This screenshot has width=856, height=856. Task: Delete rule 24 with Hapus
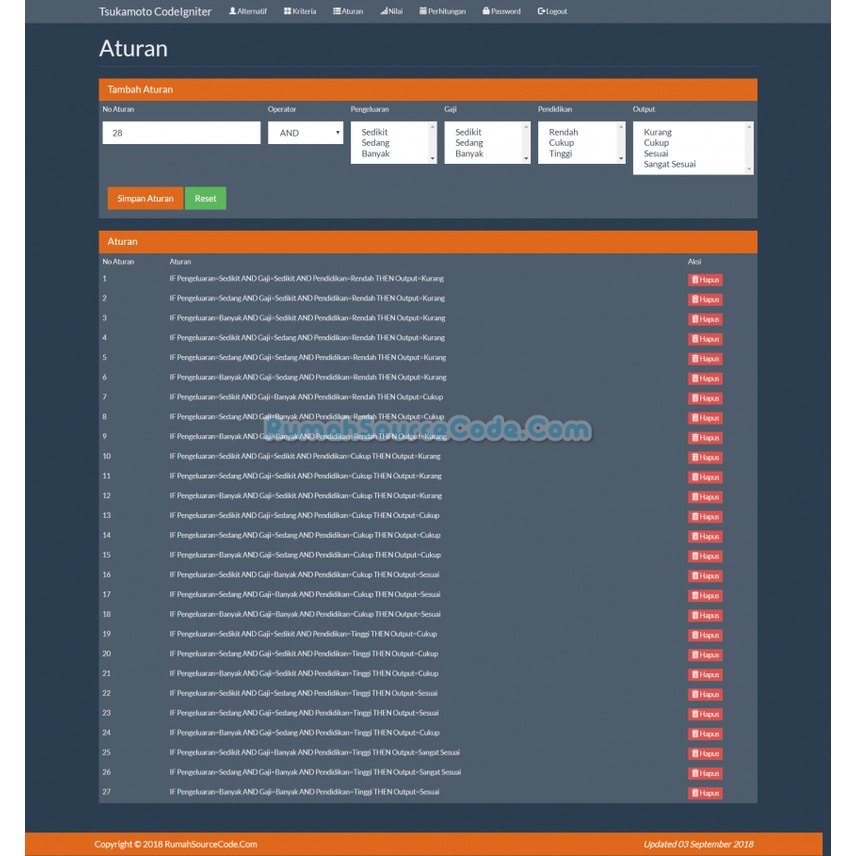tap(705, 734)
